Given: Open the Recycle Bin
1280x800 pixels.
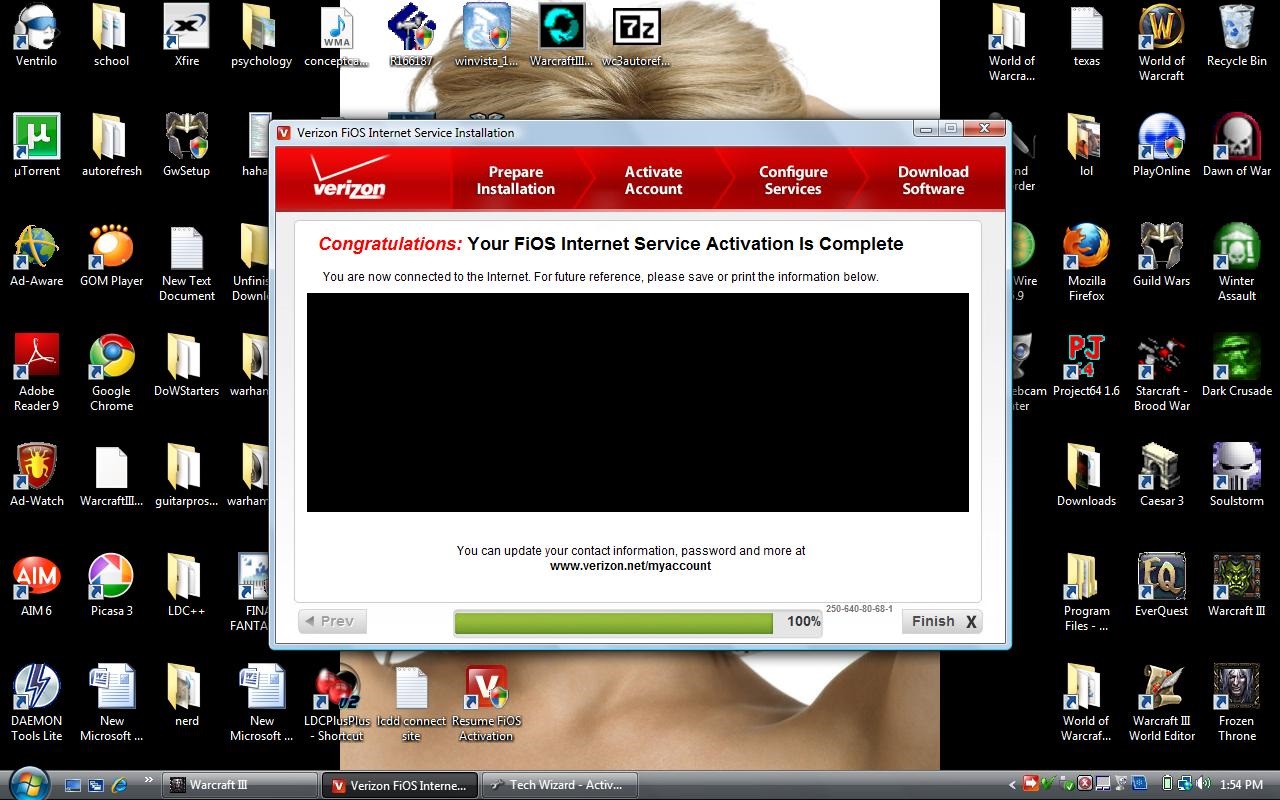Looking at the screenshot, I should (1236, 37).
